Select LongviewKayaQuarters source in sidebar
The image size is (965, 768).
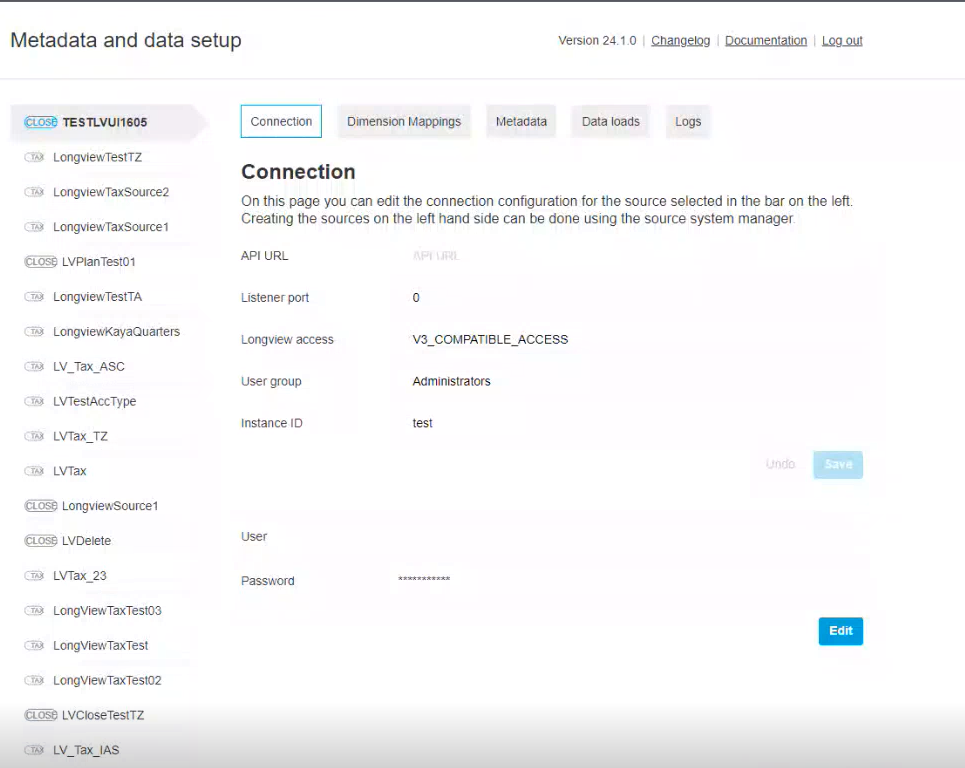point(116,332)
